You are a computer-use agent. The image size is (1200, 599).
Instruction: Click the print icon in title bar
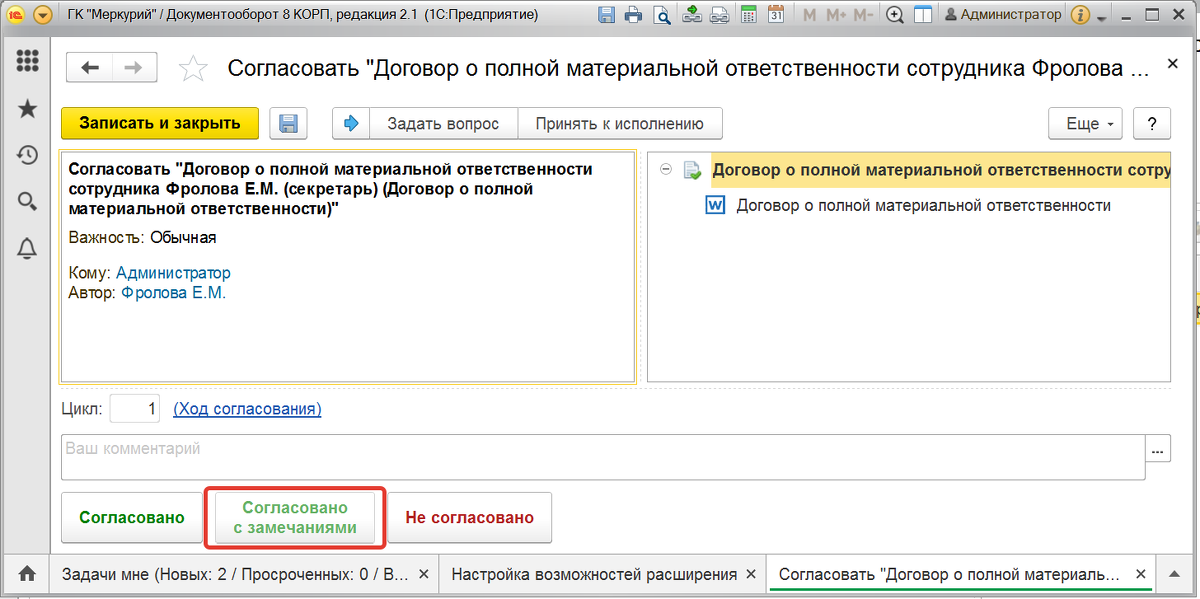[632, 15]
